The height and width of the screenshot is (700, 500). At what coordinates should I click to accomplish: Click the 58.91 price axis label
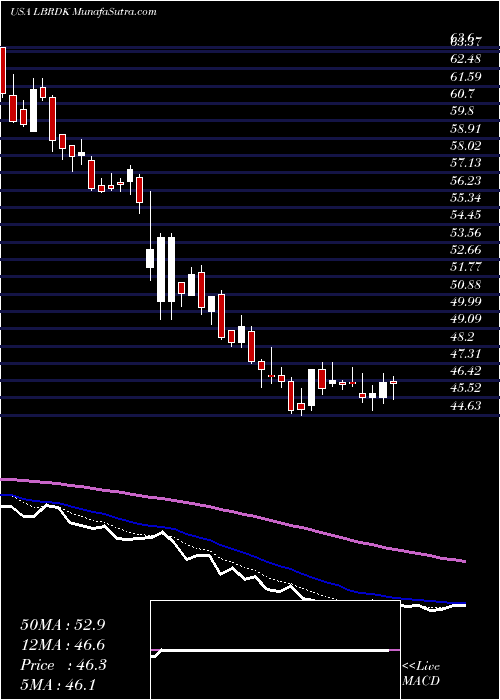[x=465, y=129]
